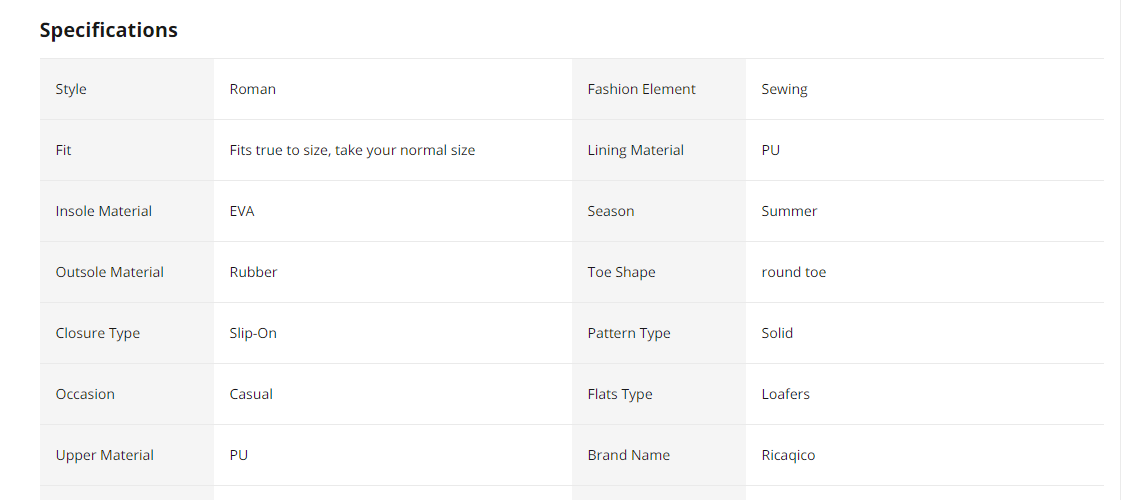Click the EVA insole value
Screen dimensions: 1136x500
click(242, 211)
